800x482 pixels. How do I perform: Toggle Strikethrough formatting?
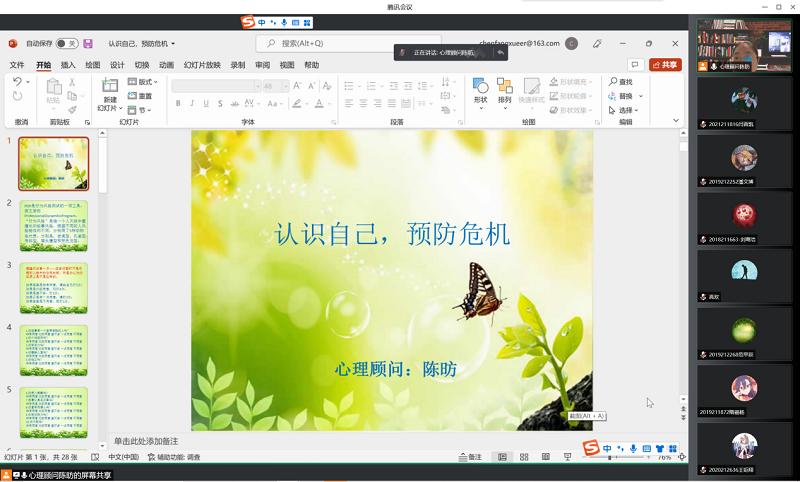[x=234, y=104]
